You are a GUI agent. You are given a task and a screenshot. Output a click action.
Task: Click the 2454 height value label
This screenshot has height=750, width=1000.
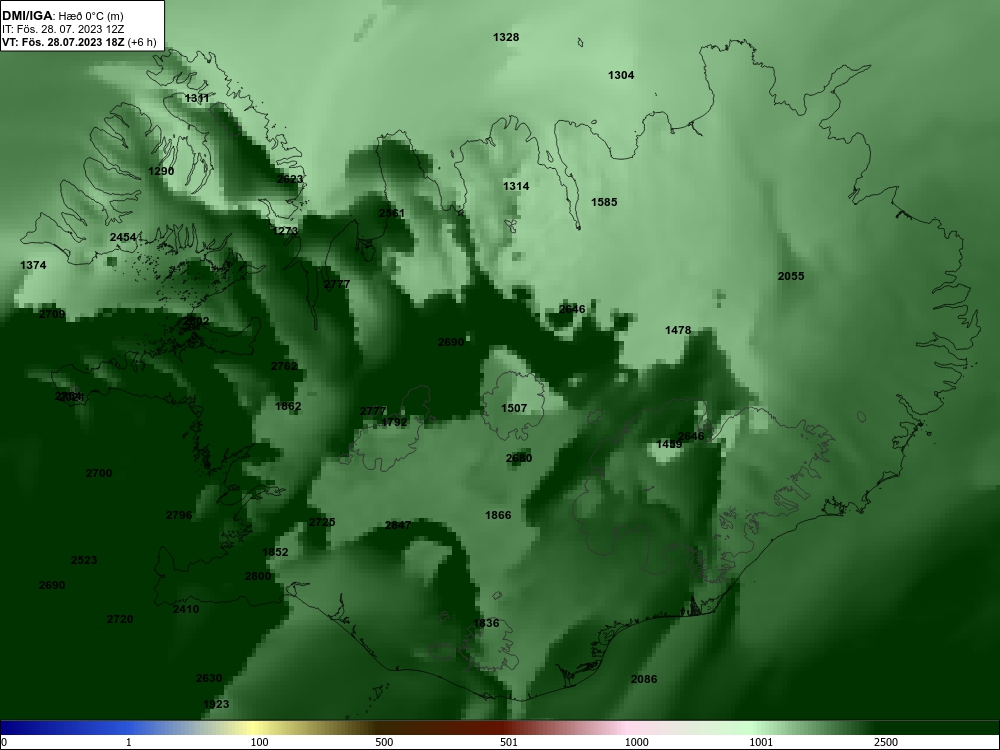123,237
